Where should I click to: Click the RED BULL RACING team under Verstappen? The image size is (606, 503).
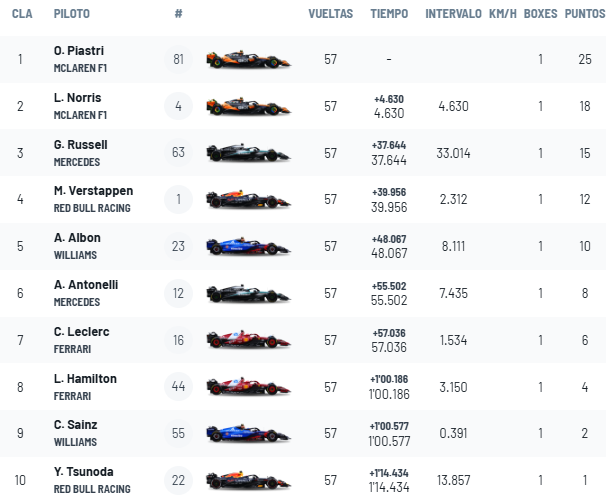[x=92, y=208]
